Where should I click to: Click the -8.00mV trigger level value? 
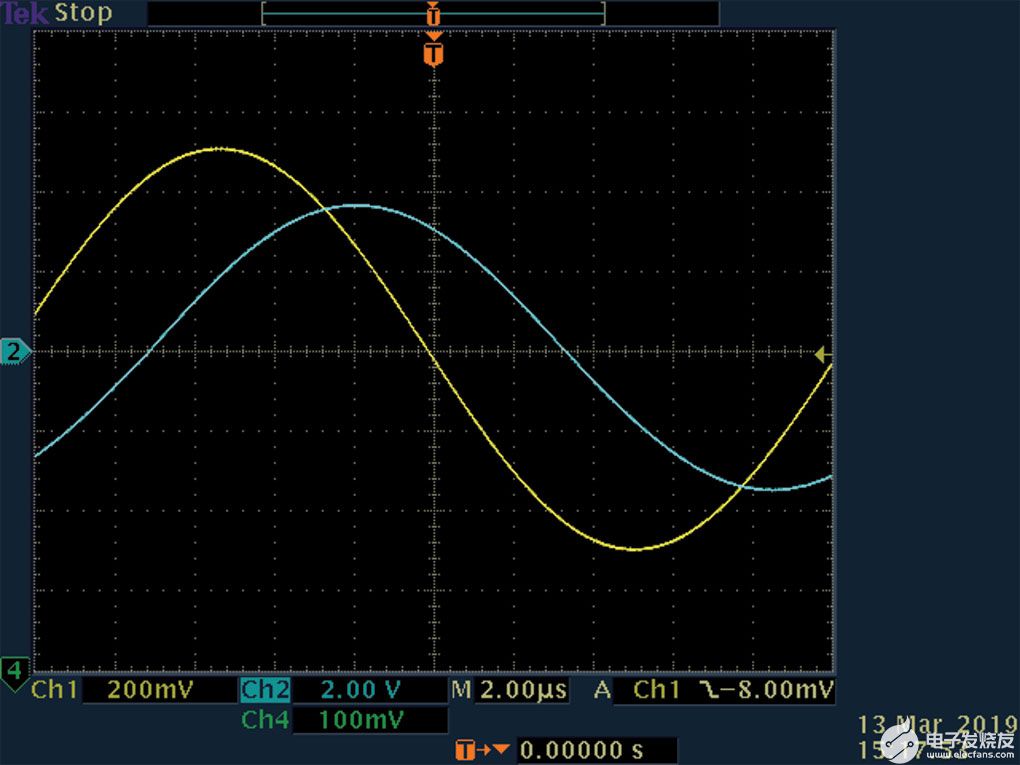pos(776,690)
